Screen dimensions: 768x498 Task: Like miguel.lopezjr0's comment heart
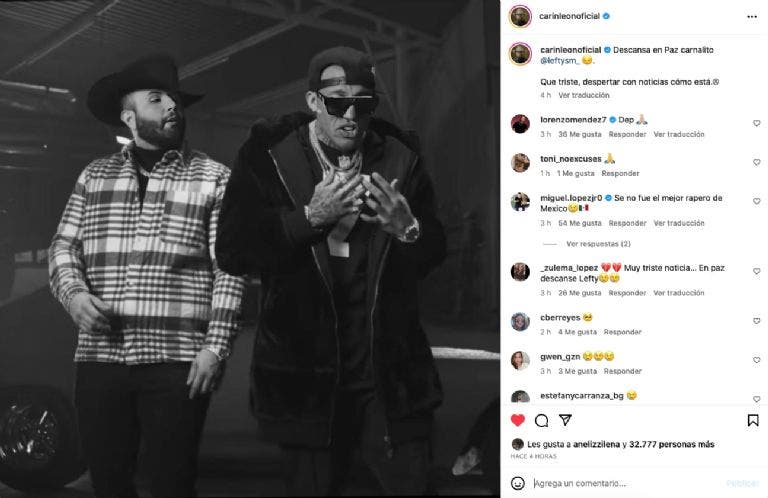(756, 201)
